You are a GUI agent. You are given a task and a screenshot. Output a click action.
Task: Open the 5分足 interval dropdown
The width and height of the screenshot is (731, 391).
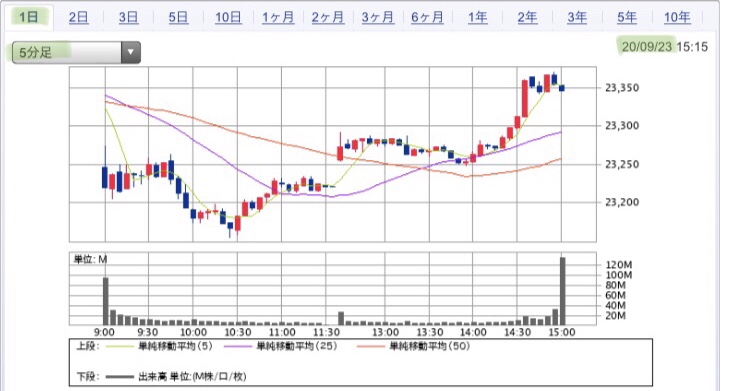(x=76, y=52)
